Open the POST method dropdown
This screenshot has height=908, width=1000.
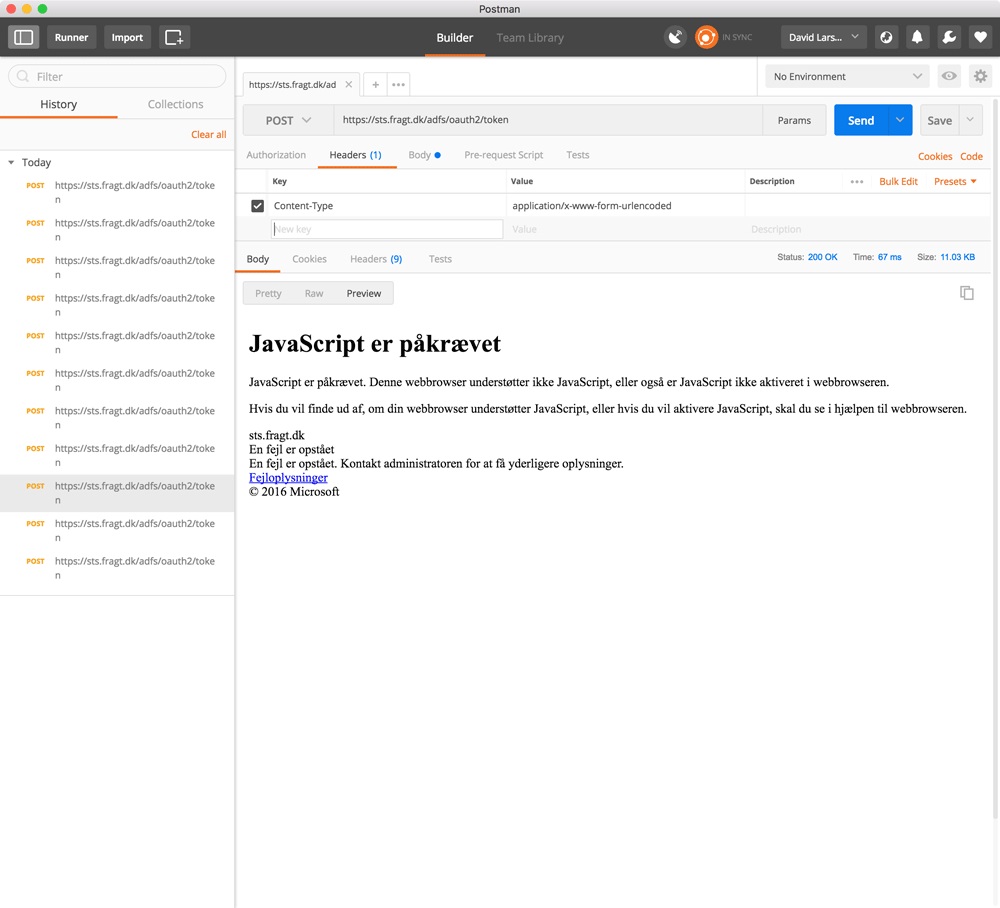click(x=288, y=120)
